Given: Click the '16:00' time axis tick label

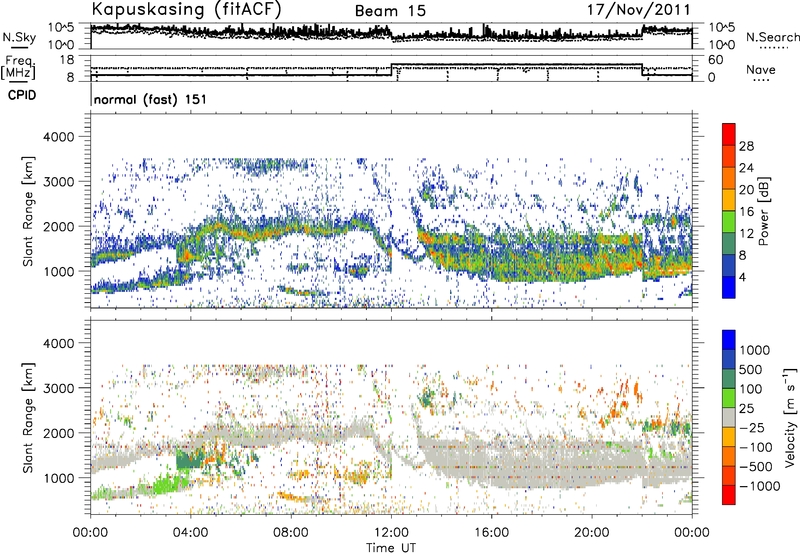Looking at the screenshot, I should (x=492, y=533).
